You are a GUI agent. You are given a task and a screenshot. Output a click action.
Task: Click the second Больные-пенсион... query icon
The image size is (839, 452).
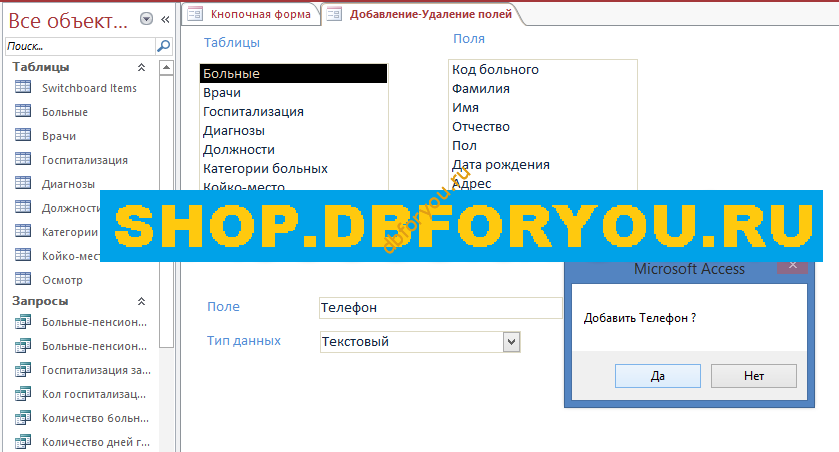23,346
